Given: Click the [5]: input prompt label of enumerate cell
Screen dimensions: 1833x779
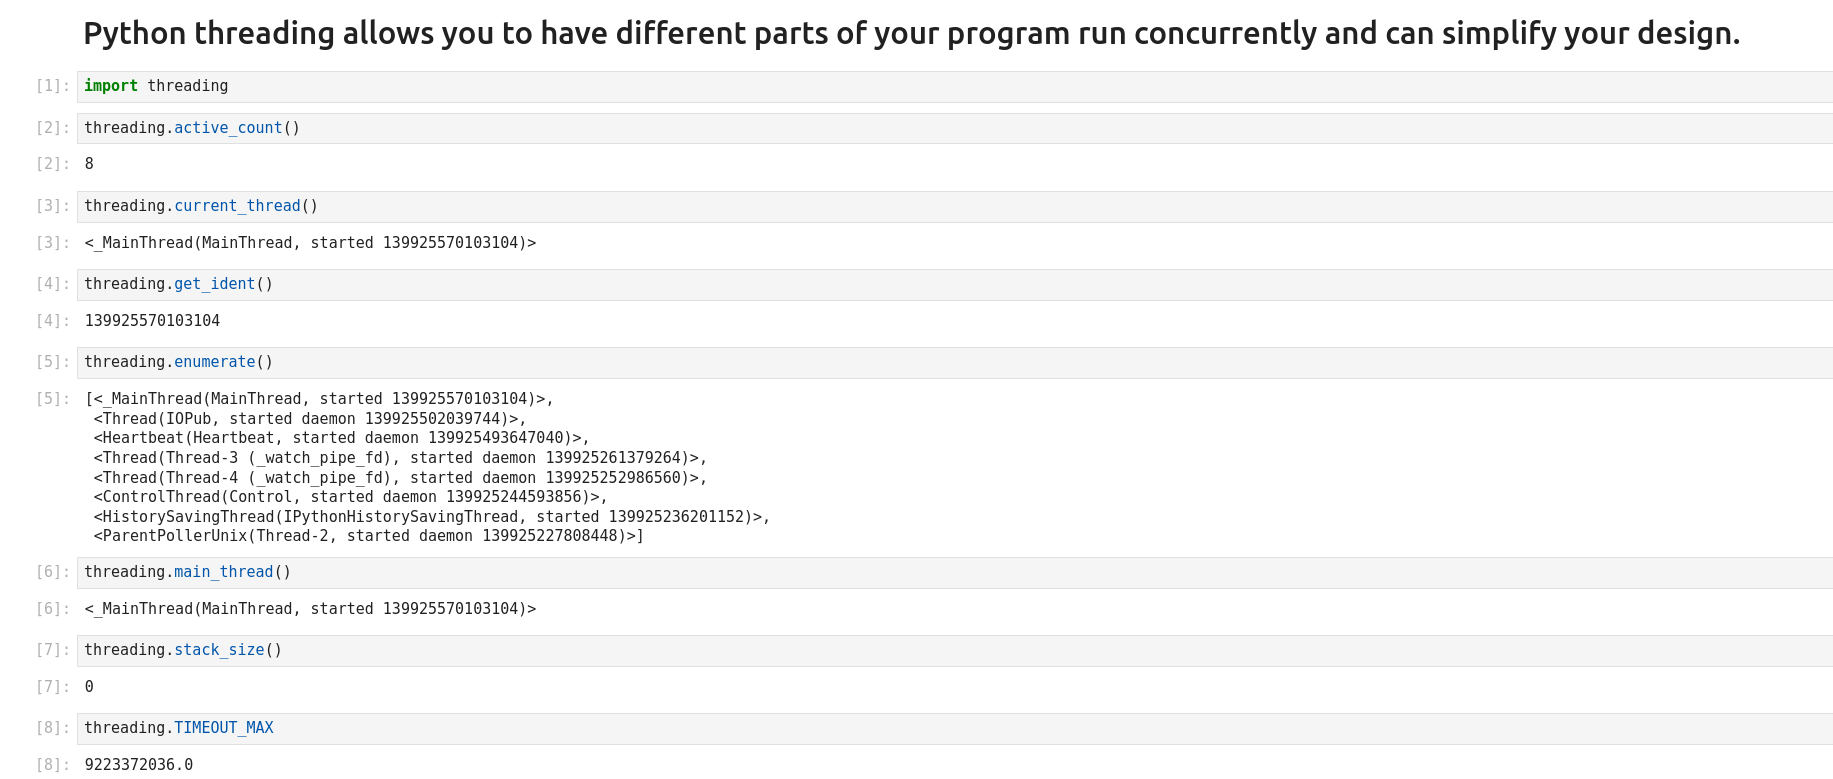Looking at the screenshot, I should click(53, 362).
